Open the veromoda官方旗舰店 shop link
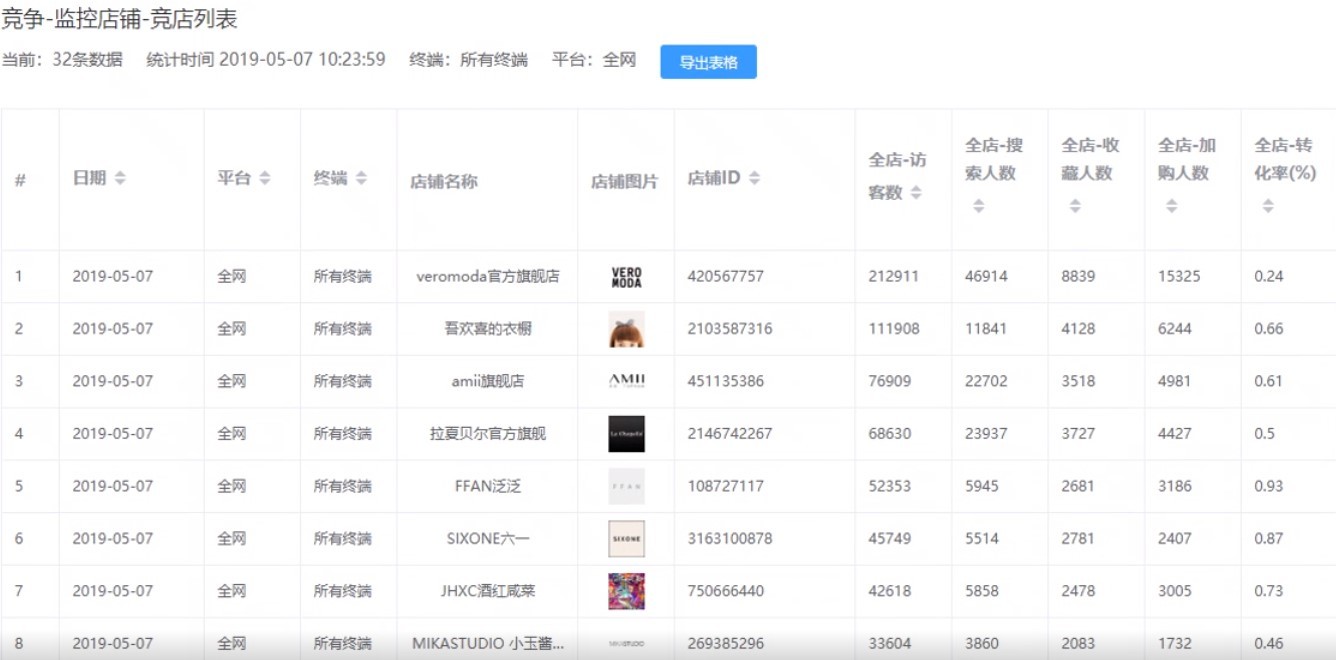1336x660 pixels. [486, 276]
